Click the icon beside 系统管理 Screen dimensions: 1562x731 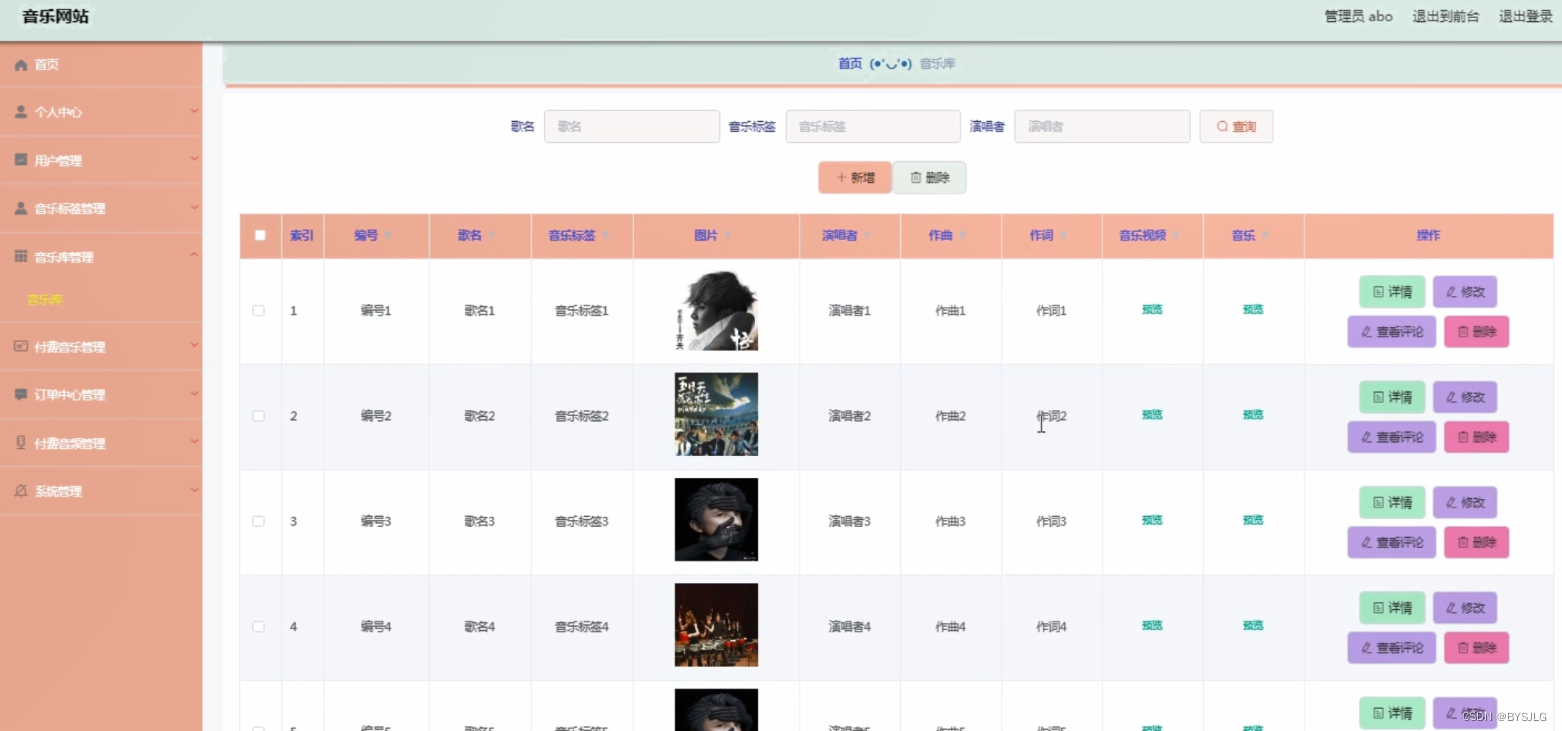pos(21,491)
